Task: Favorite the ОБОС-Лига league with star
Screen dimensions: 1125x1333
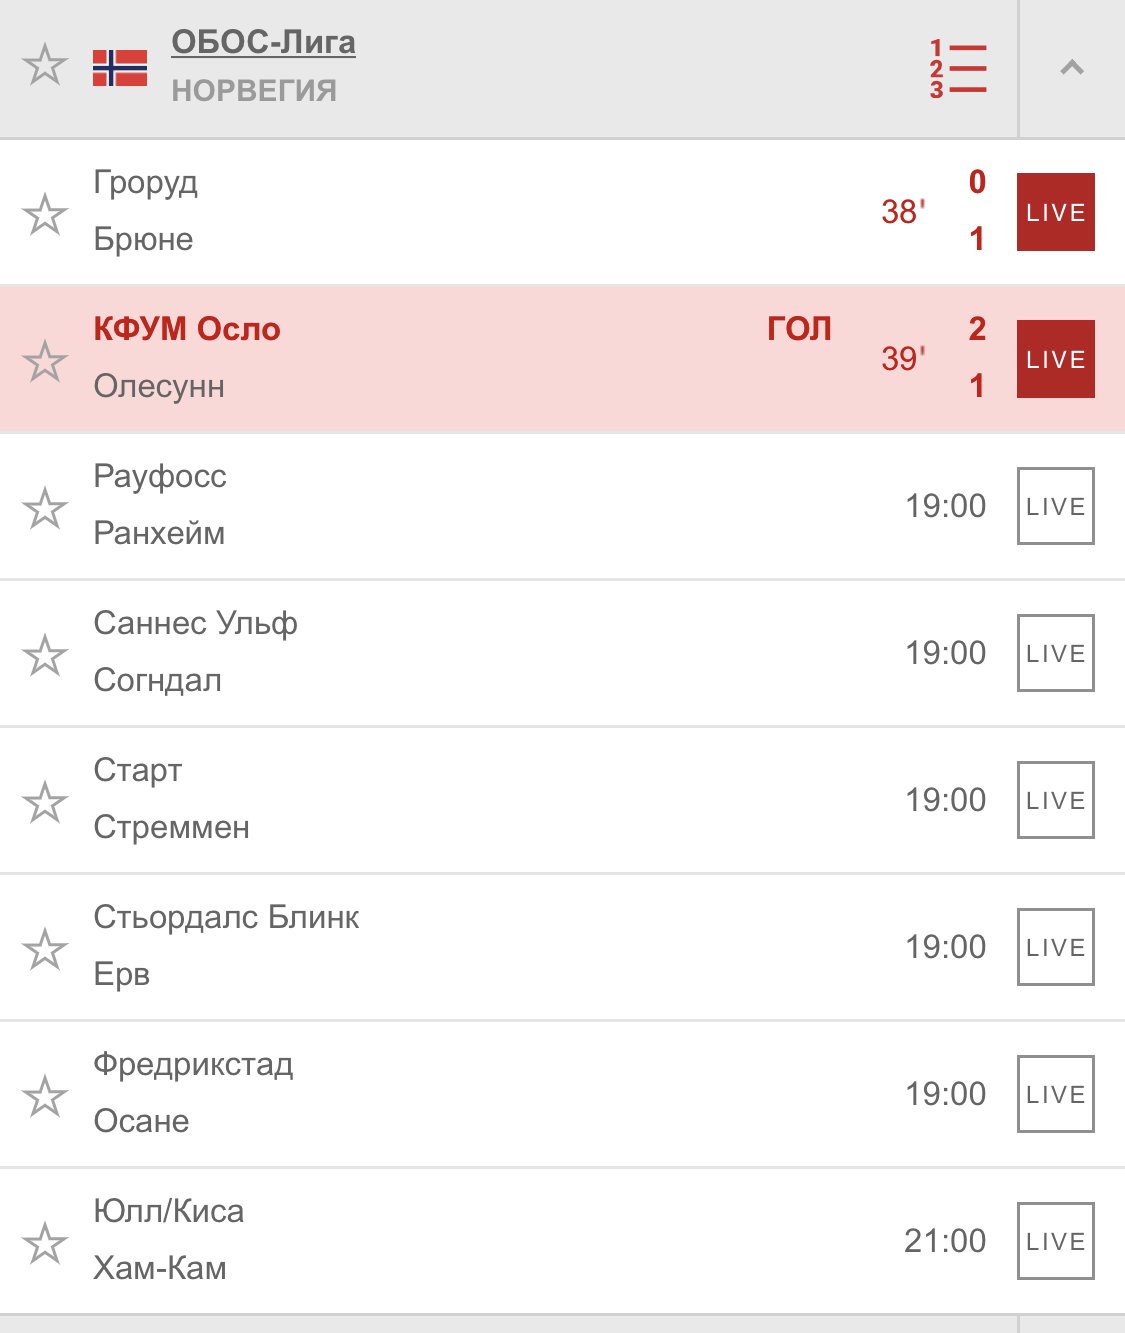Action: (45, 66)
